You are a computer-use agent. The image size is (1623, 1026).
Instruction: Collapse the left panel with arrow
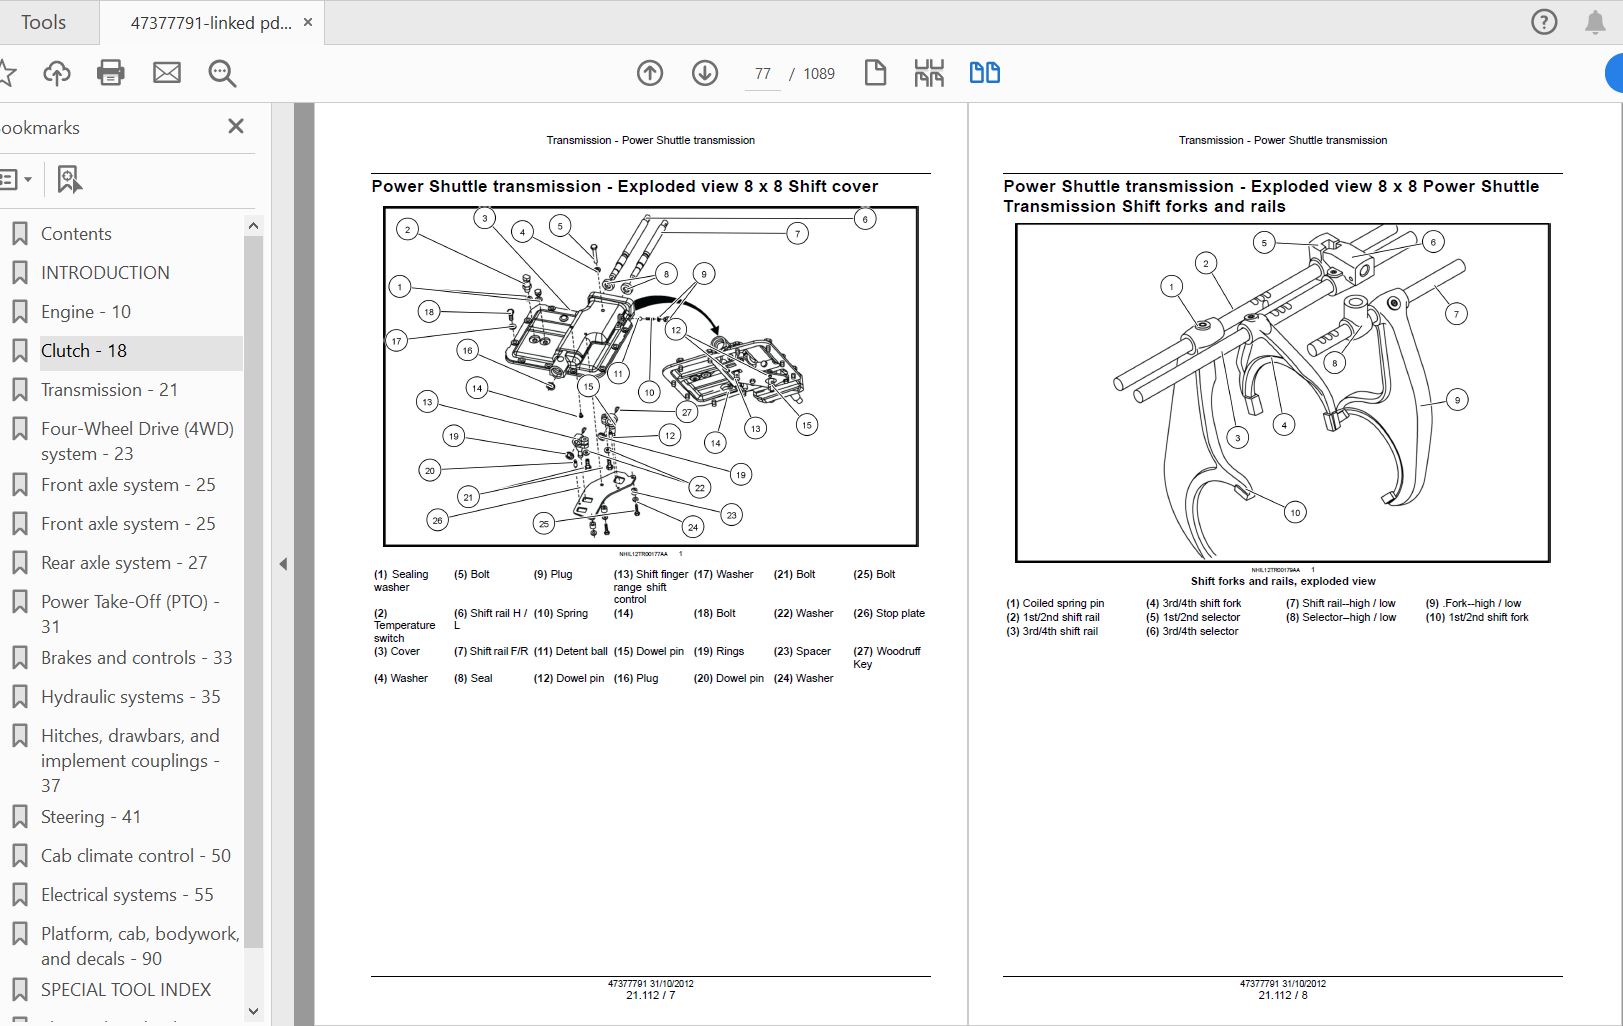pos(283,564)
